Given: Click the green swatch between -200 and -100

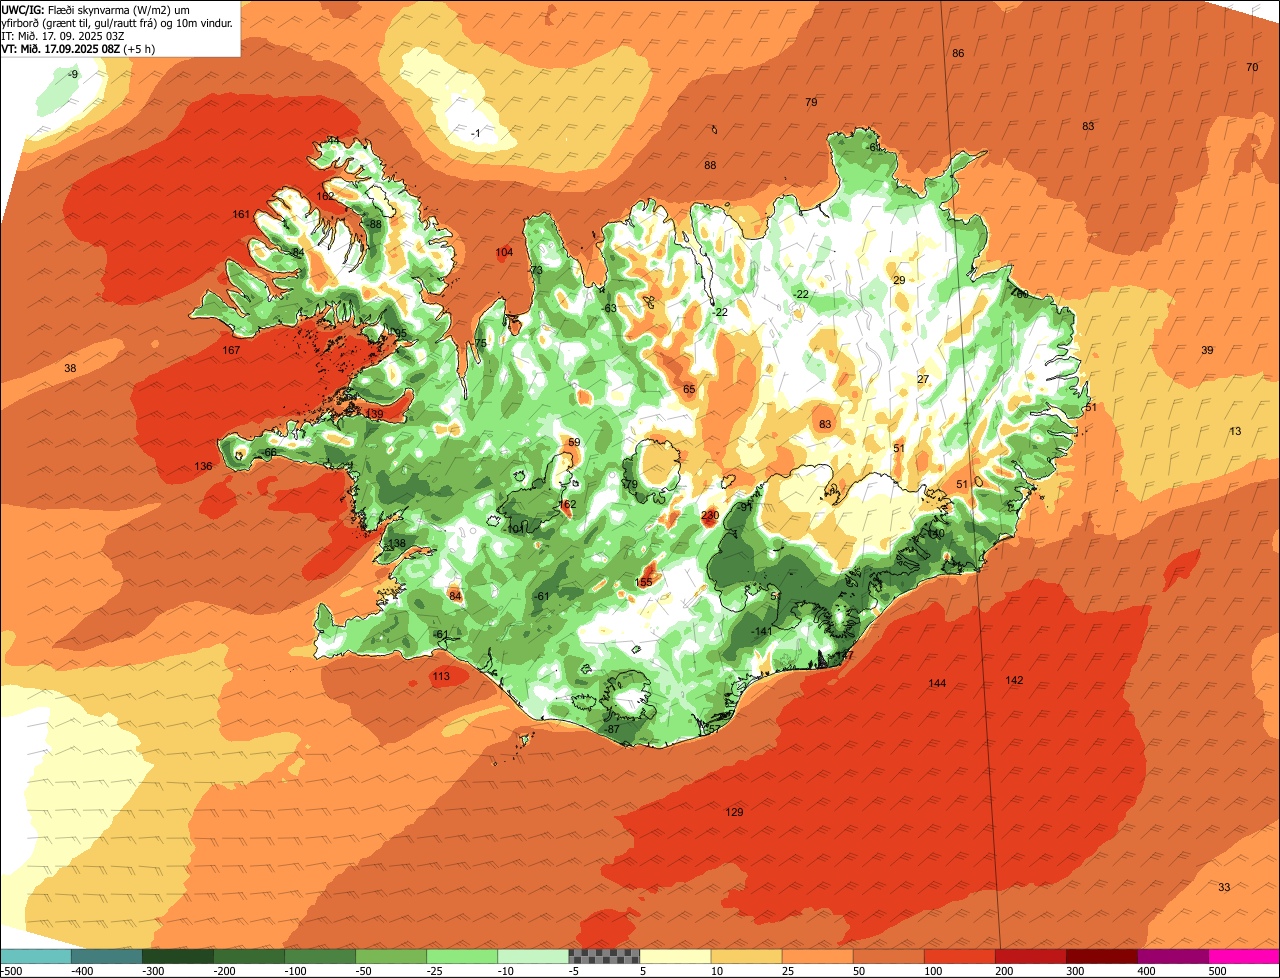Looking at the screenshot, I should [x=248, y=956].
